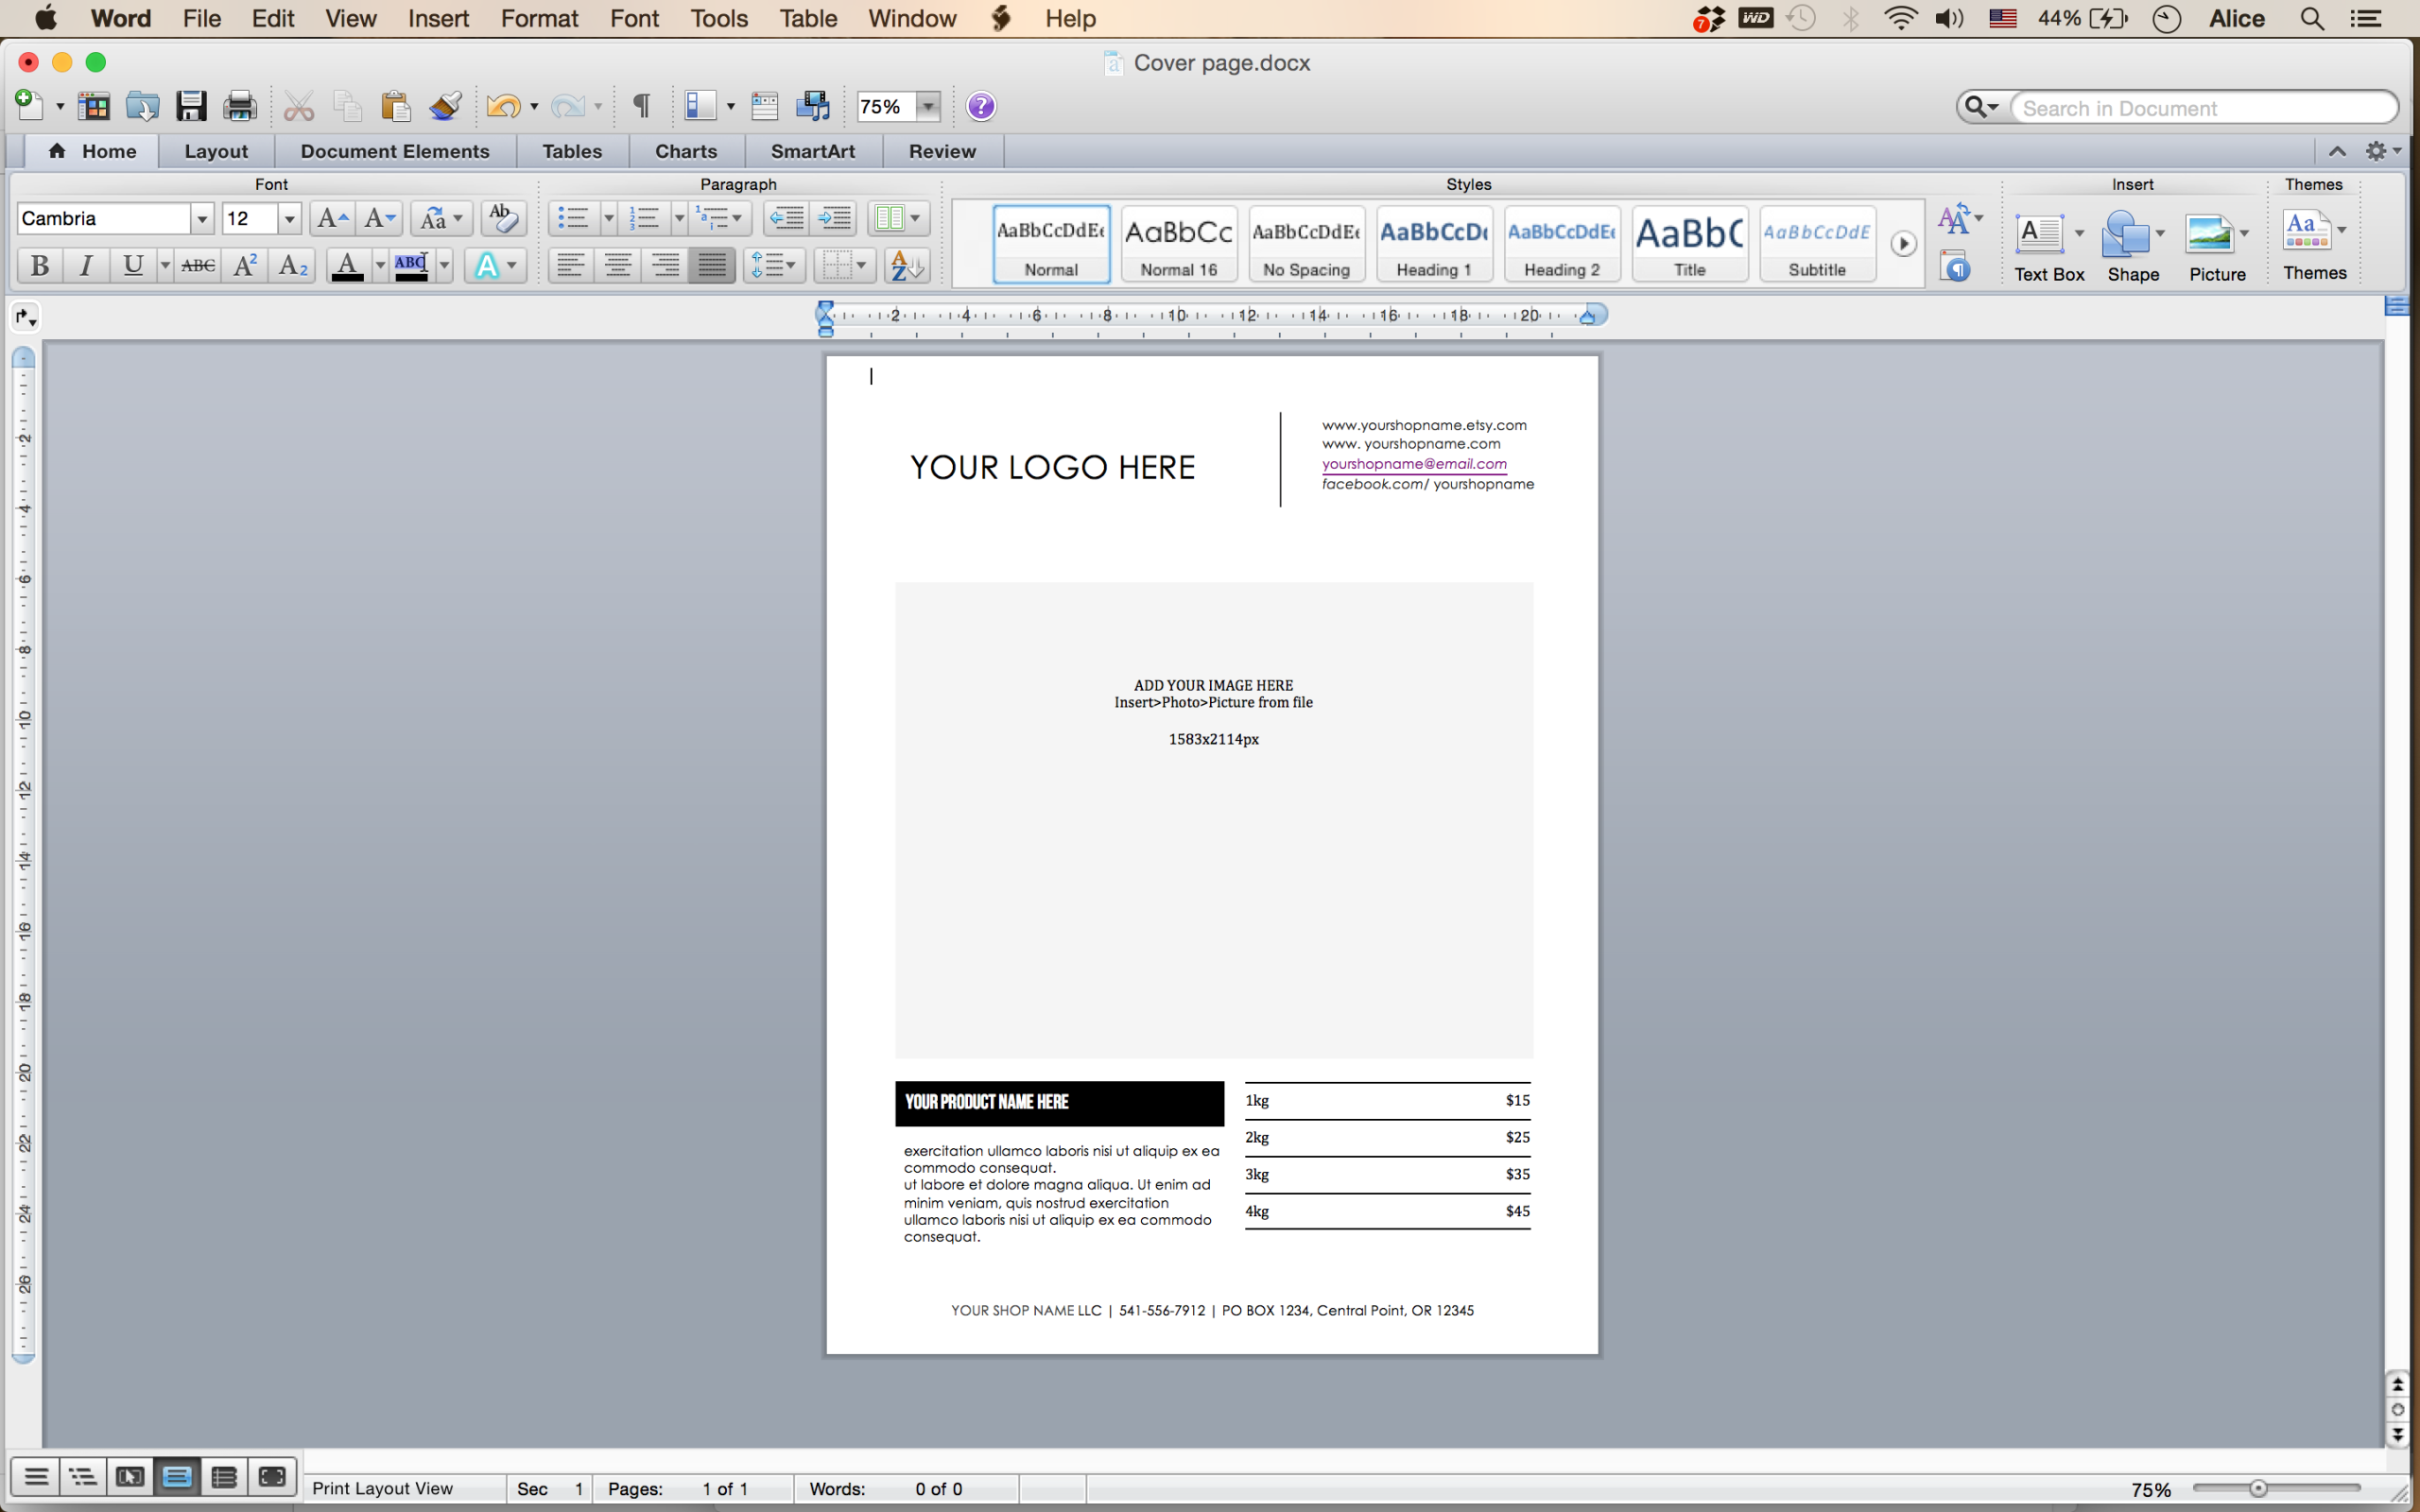This screenshot has height=1512, width=2420.
Task: Click the font color swatch button
Action: (347, 265)
